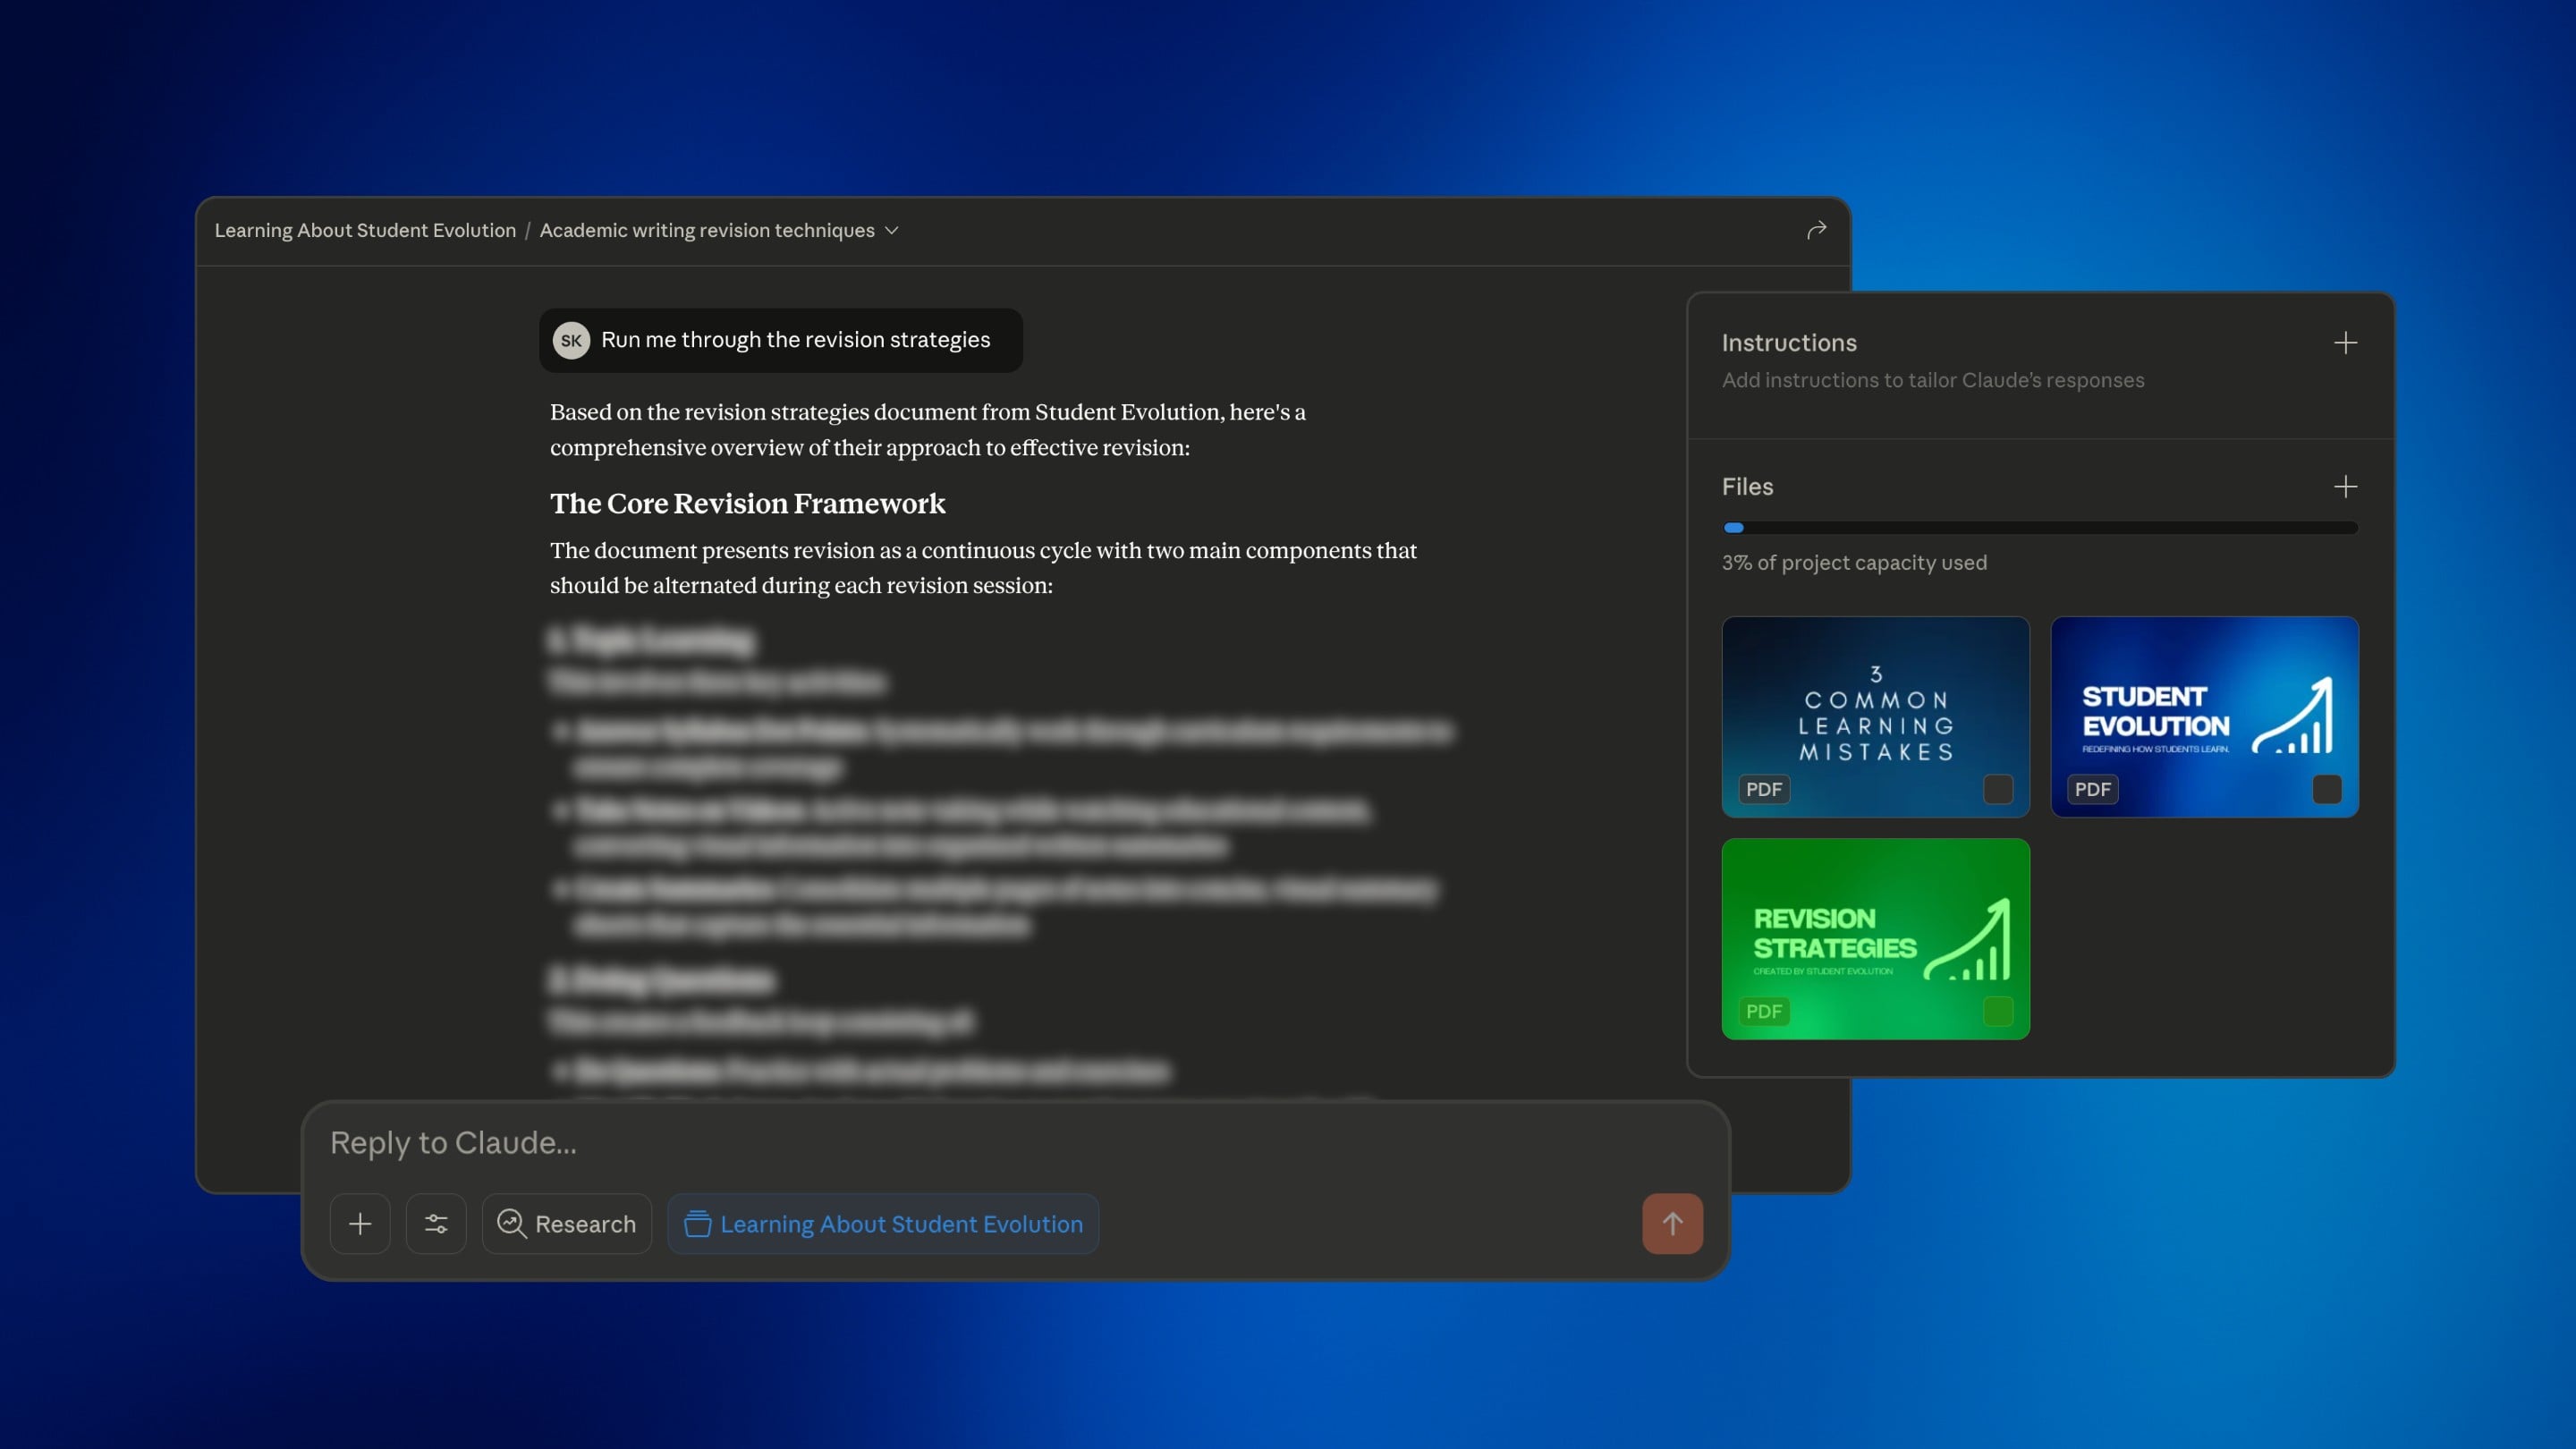The width and height of the screenshot is (2576, 1449).
Task: Open the Instructions section heading
Action: (x=1788, y=343)
